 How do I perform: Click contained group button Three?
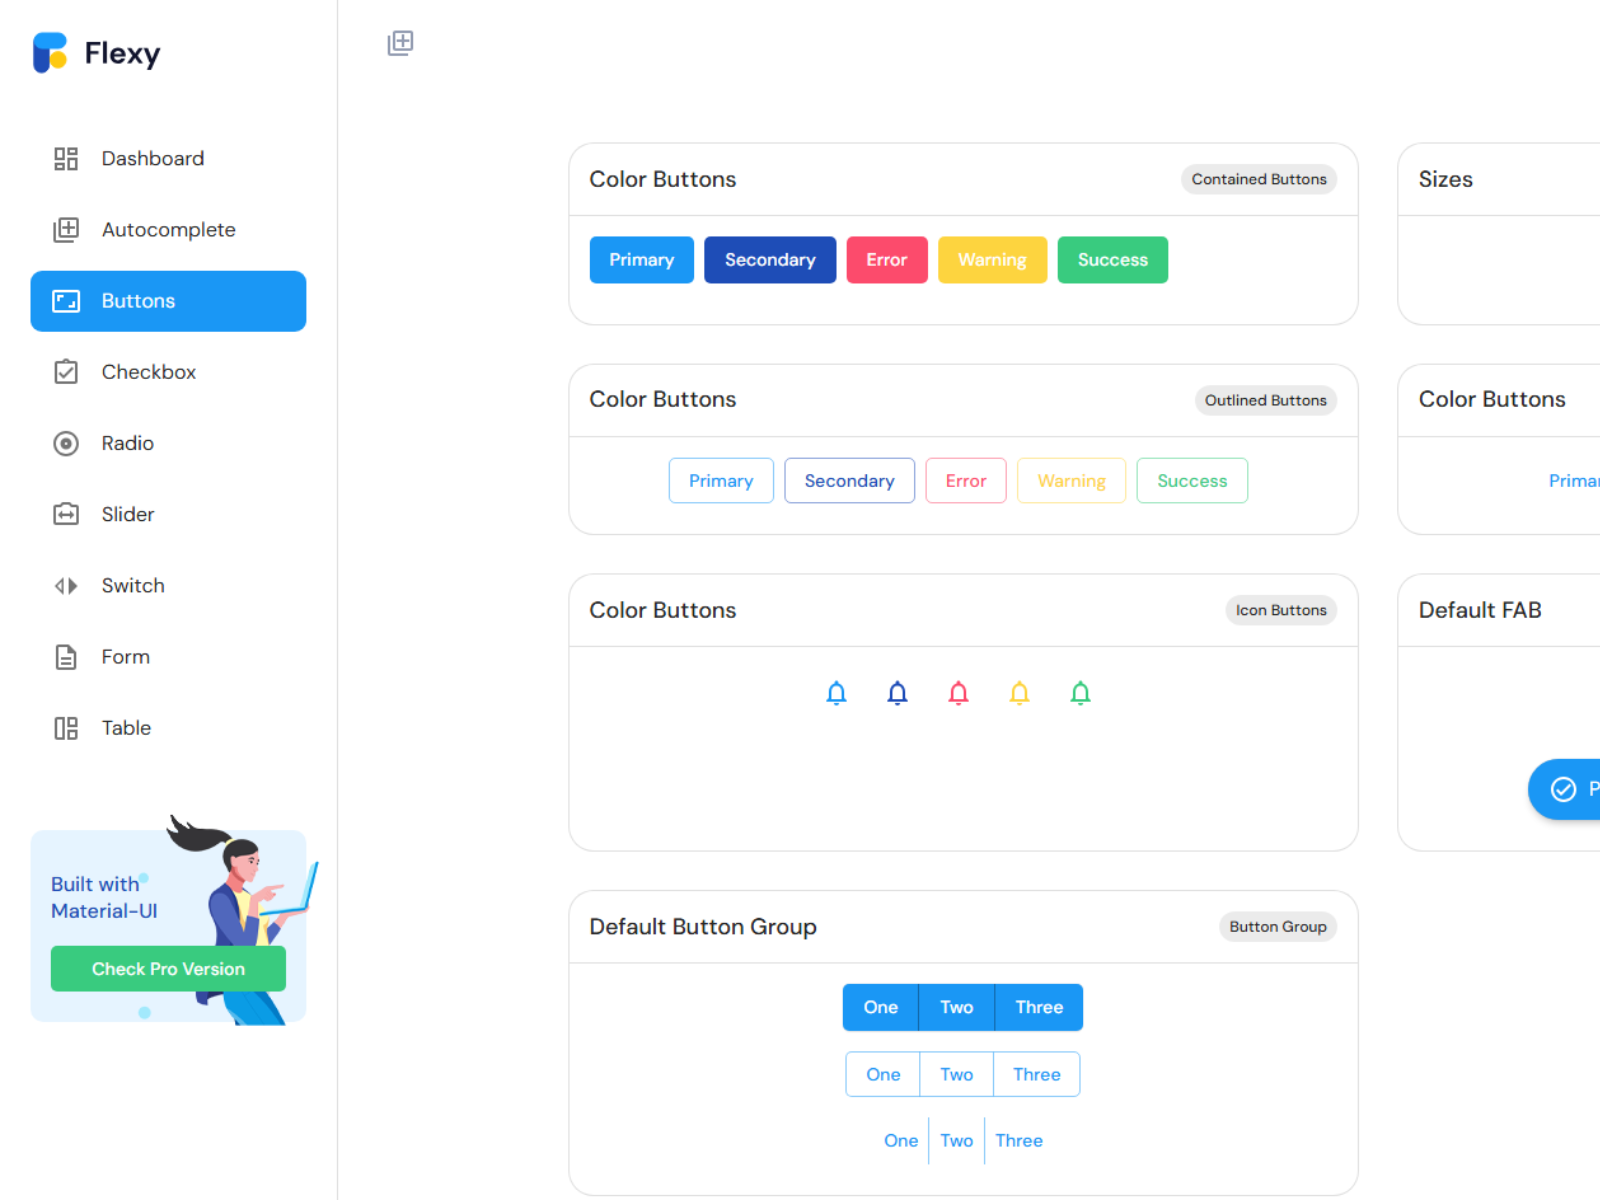coord(1039,1007)
